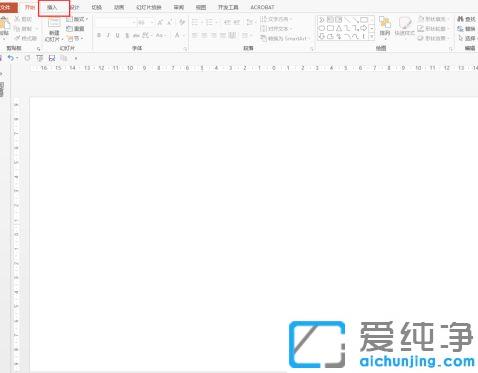
Task: Open the 节 (Section) dropdown
Action: (x=75, y=38)
